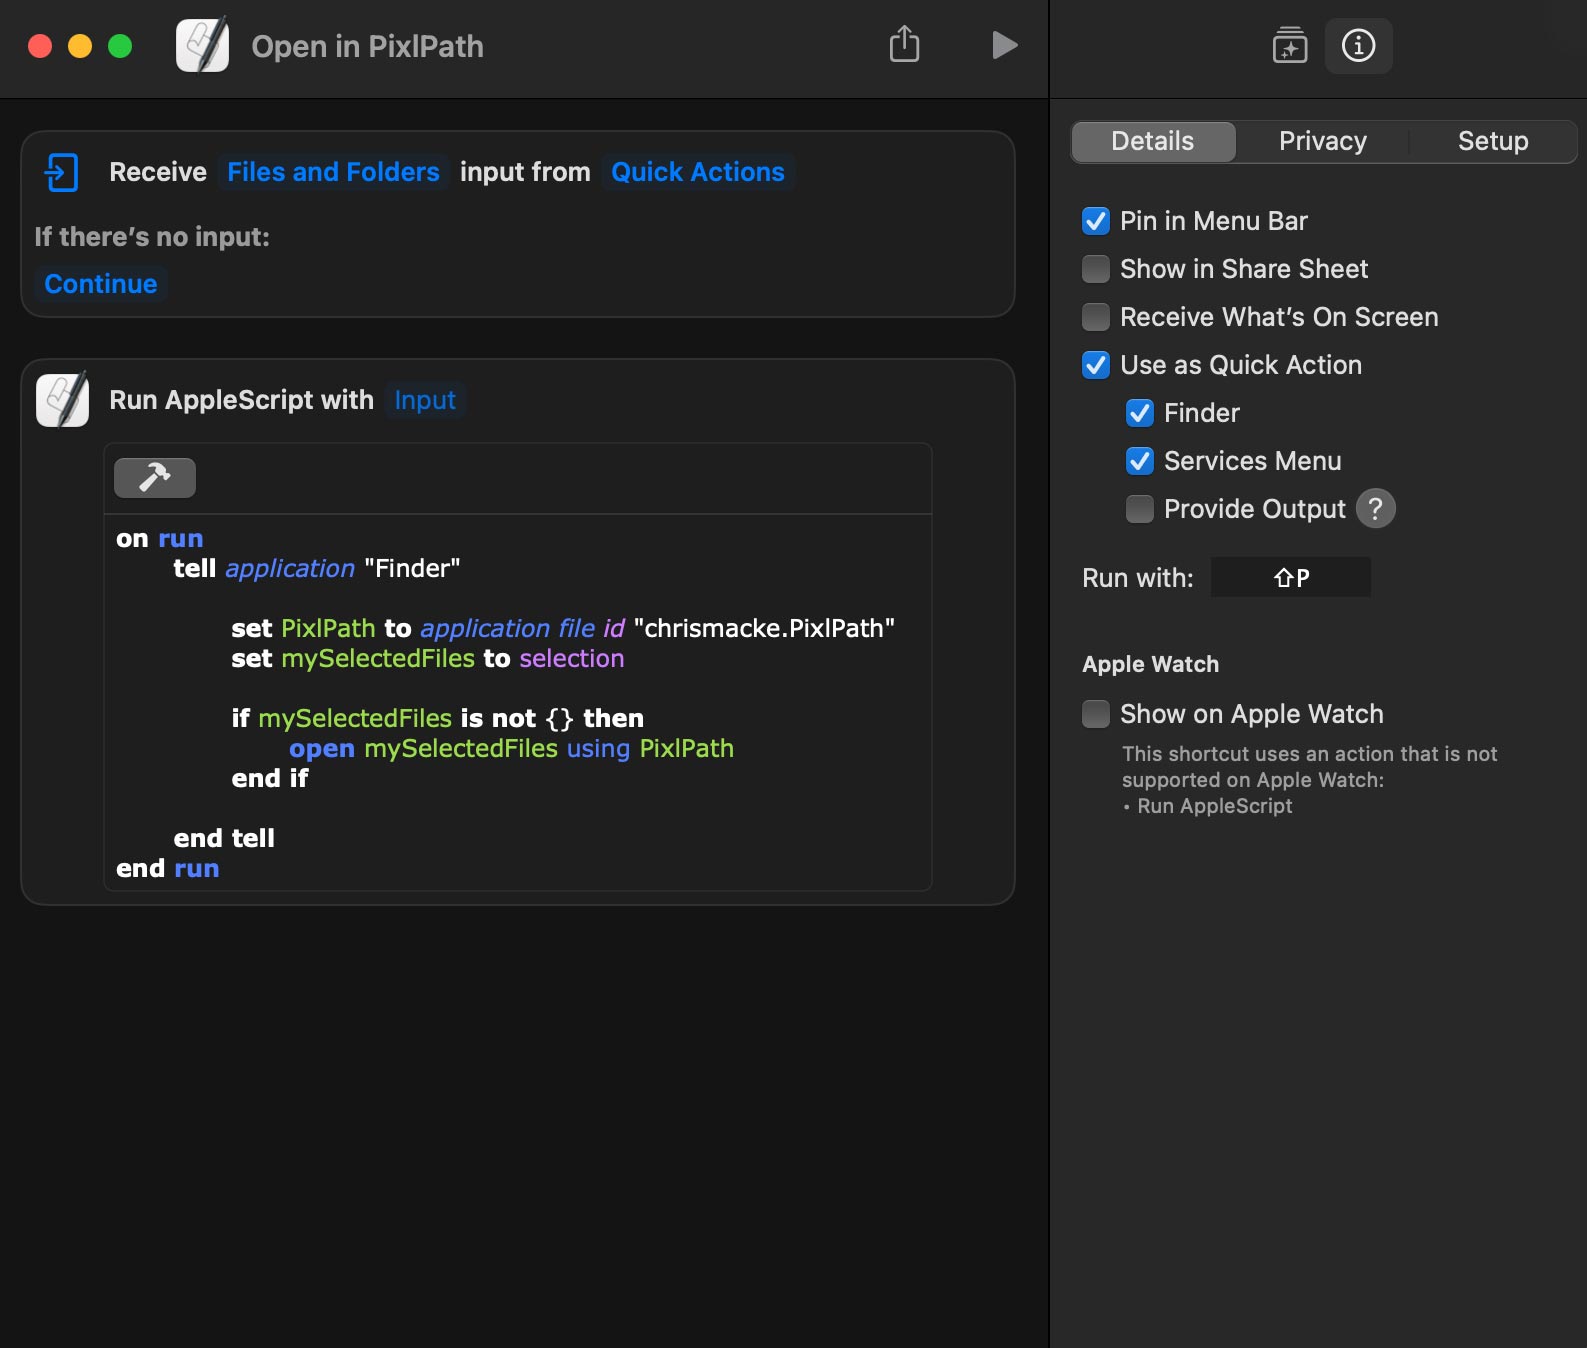Click the shortcut's PixlPath icon in title bar

pyautogui.click(x=203, y=45)
